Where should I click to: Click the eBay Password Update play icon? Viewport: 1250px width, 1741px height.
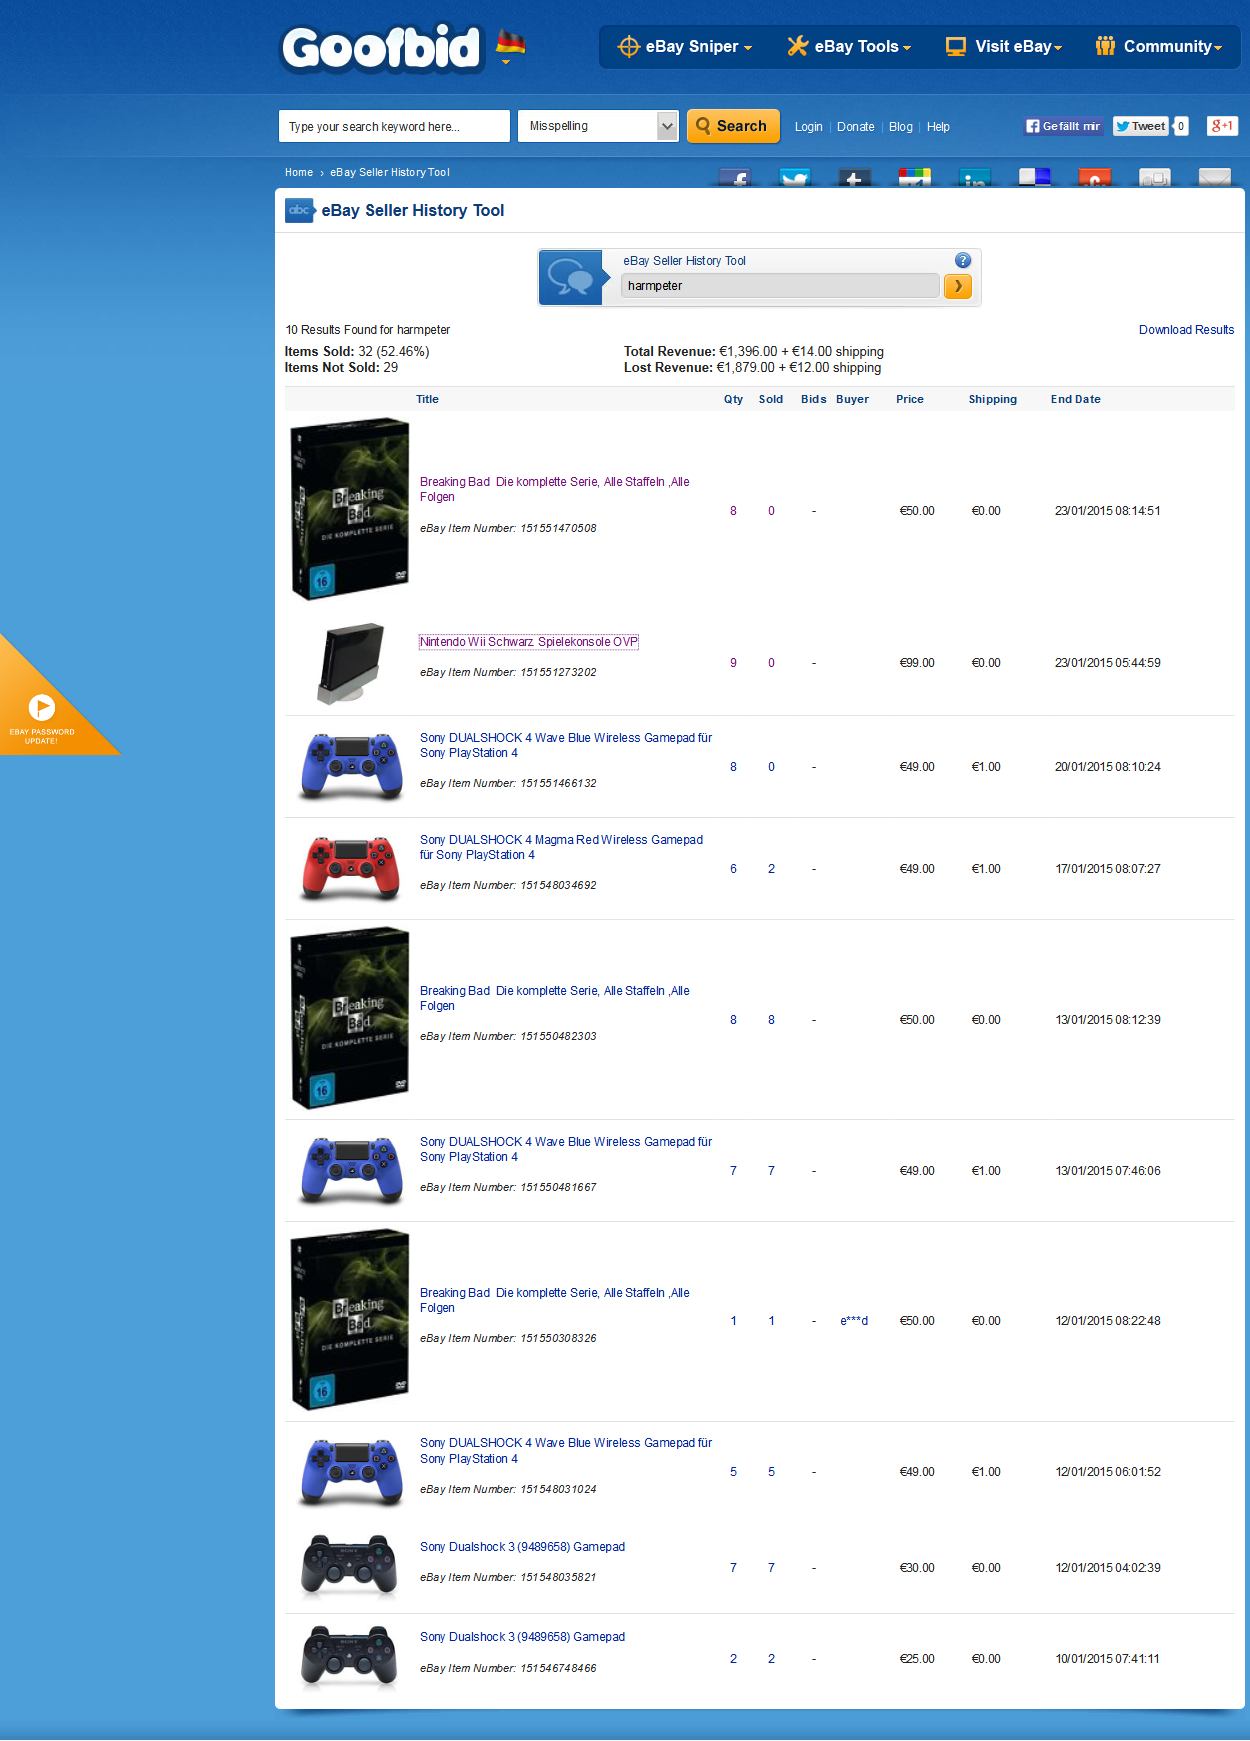(x=41, y=707)
